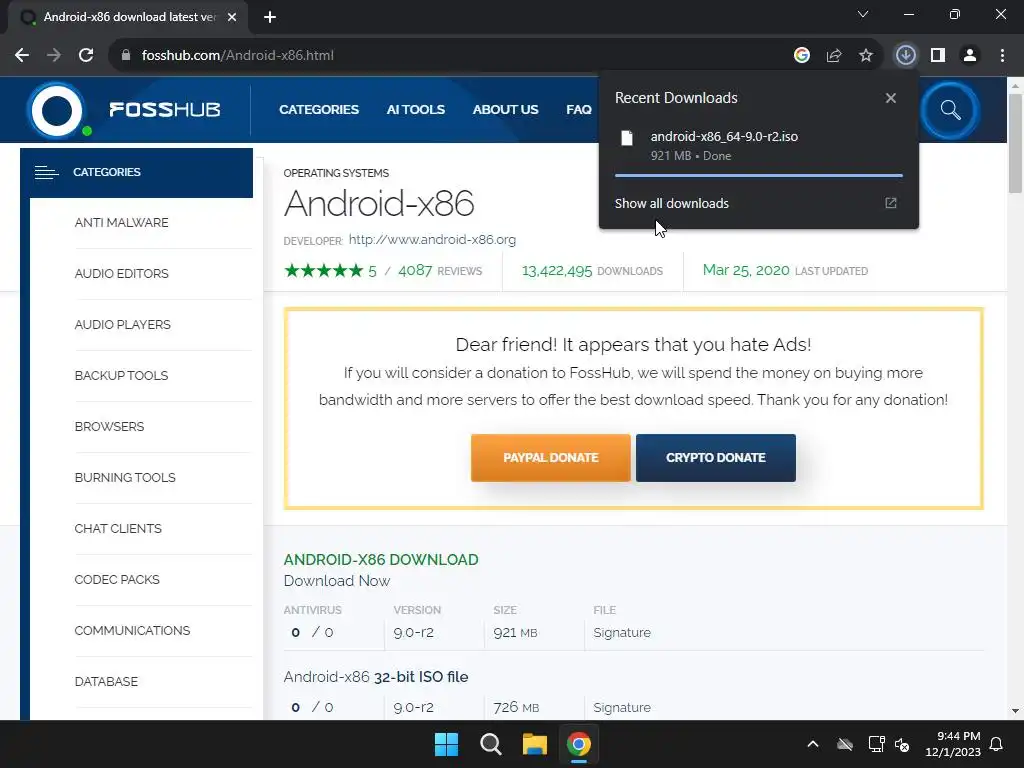Go back with the browser back arrow
This screenshot has width=1024, height=768.
(x=22, y=56)
